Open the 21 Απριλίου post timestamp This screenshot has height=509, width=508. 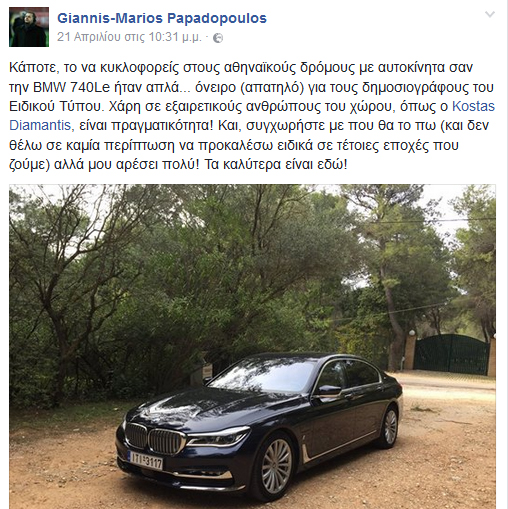point(129,37)
